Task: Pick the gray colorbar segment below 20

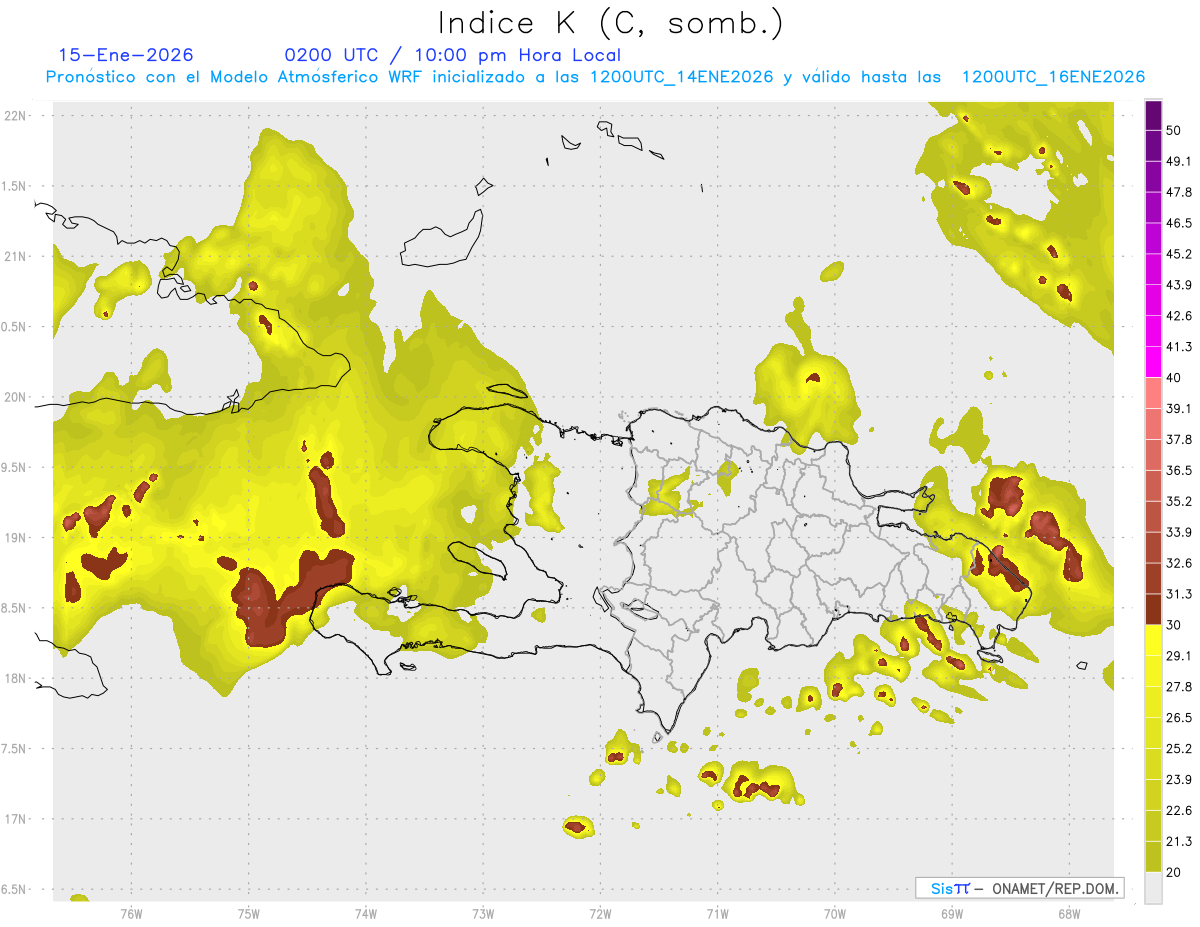Action: pos(1153,888)
